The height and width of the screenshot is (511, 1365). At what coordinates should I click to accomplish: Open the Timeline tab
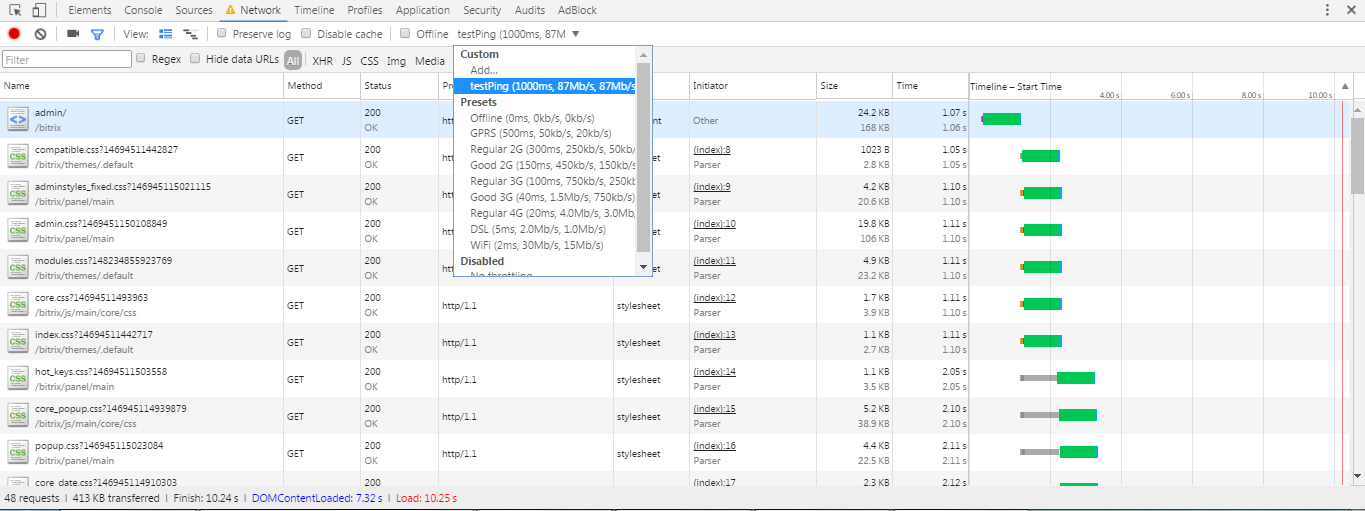coord(314,10)
